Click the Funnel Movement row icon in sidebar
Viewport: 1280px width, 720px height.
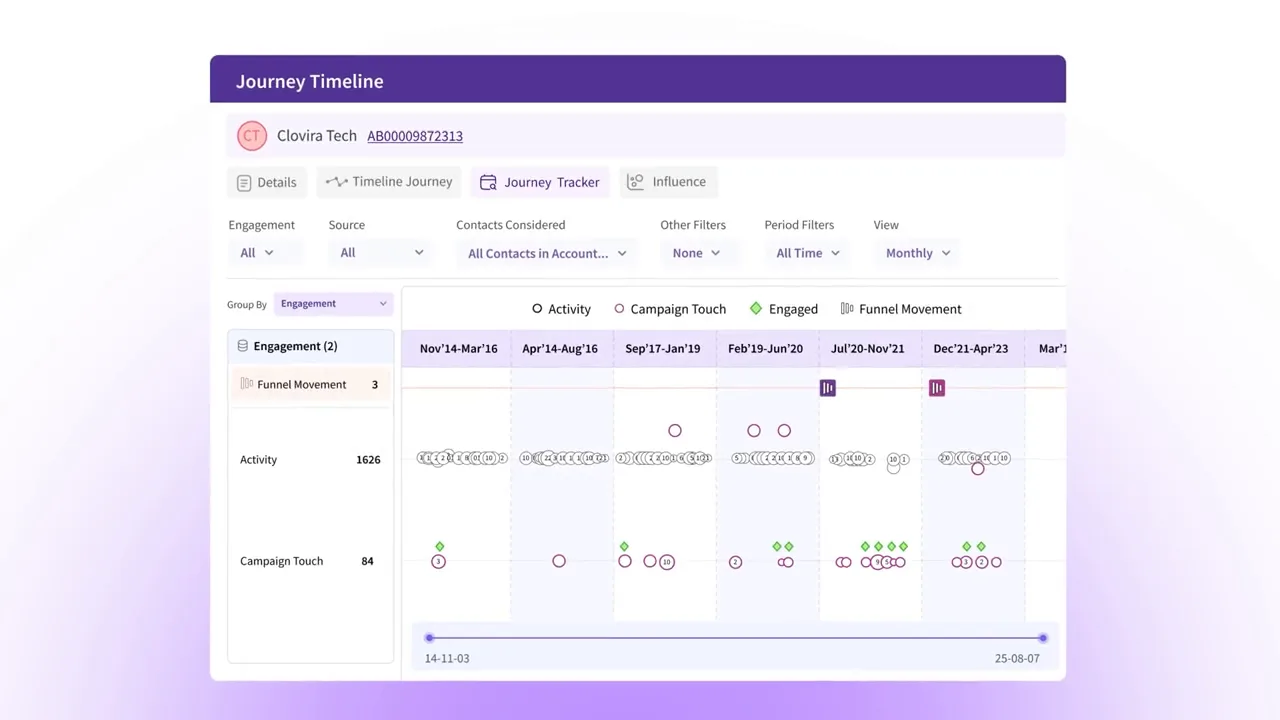[x=246, y=384]
